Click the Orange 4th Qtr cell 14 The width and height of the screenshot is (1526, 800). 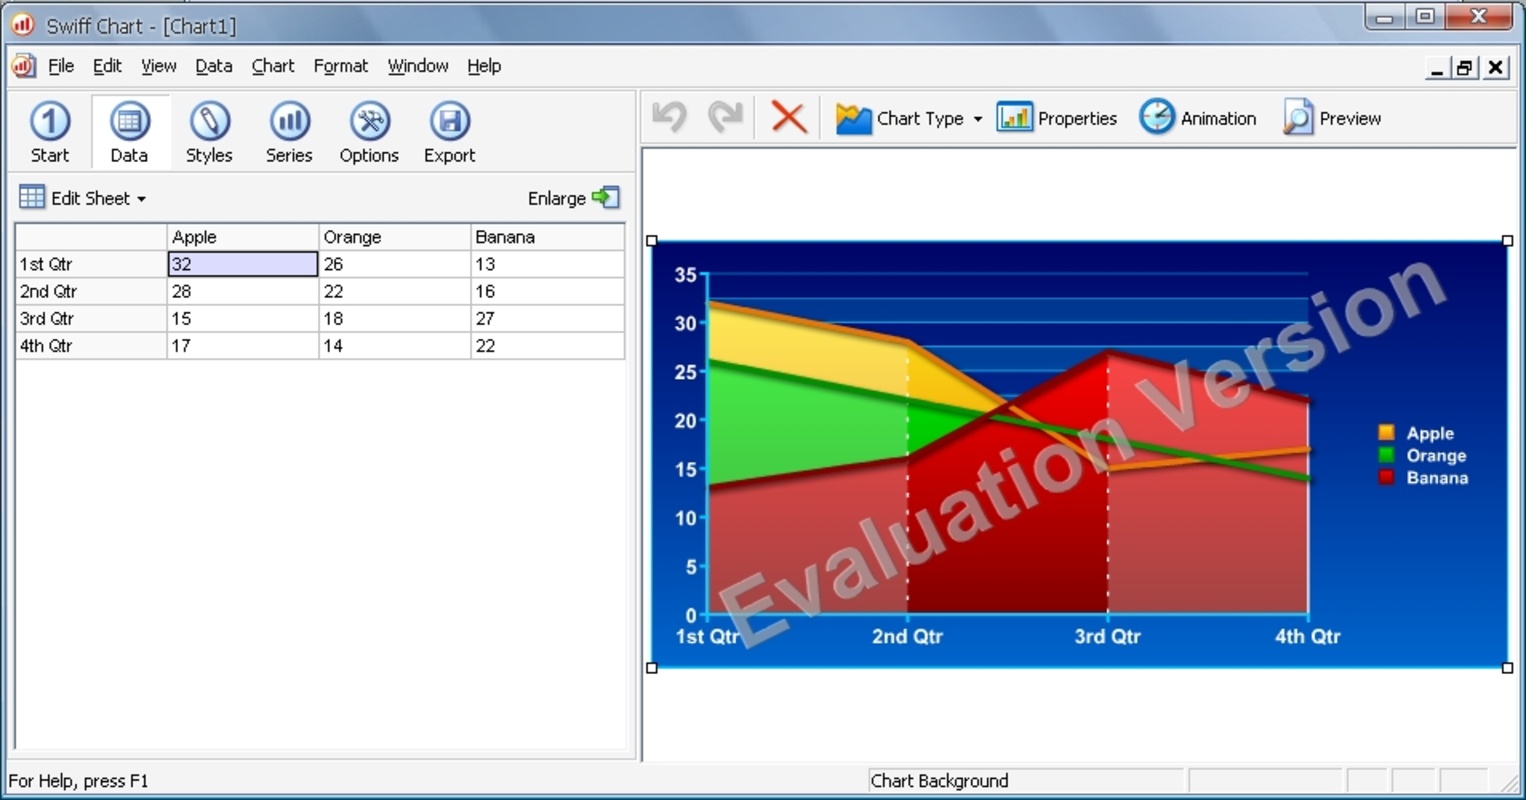394,345
